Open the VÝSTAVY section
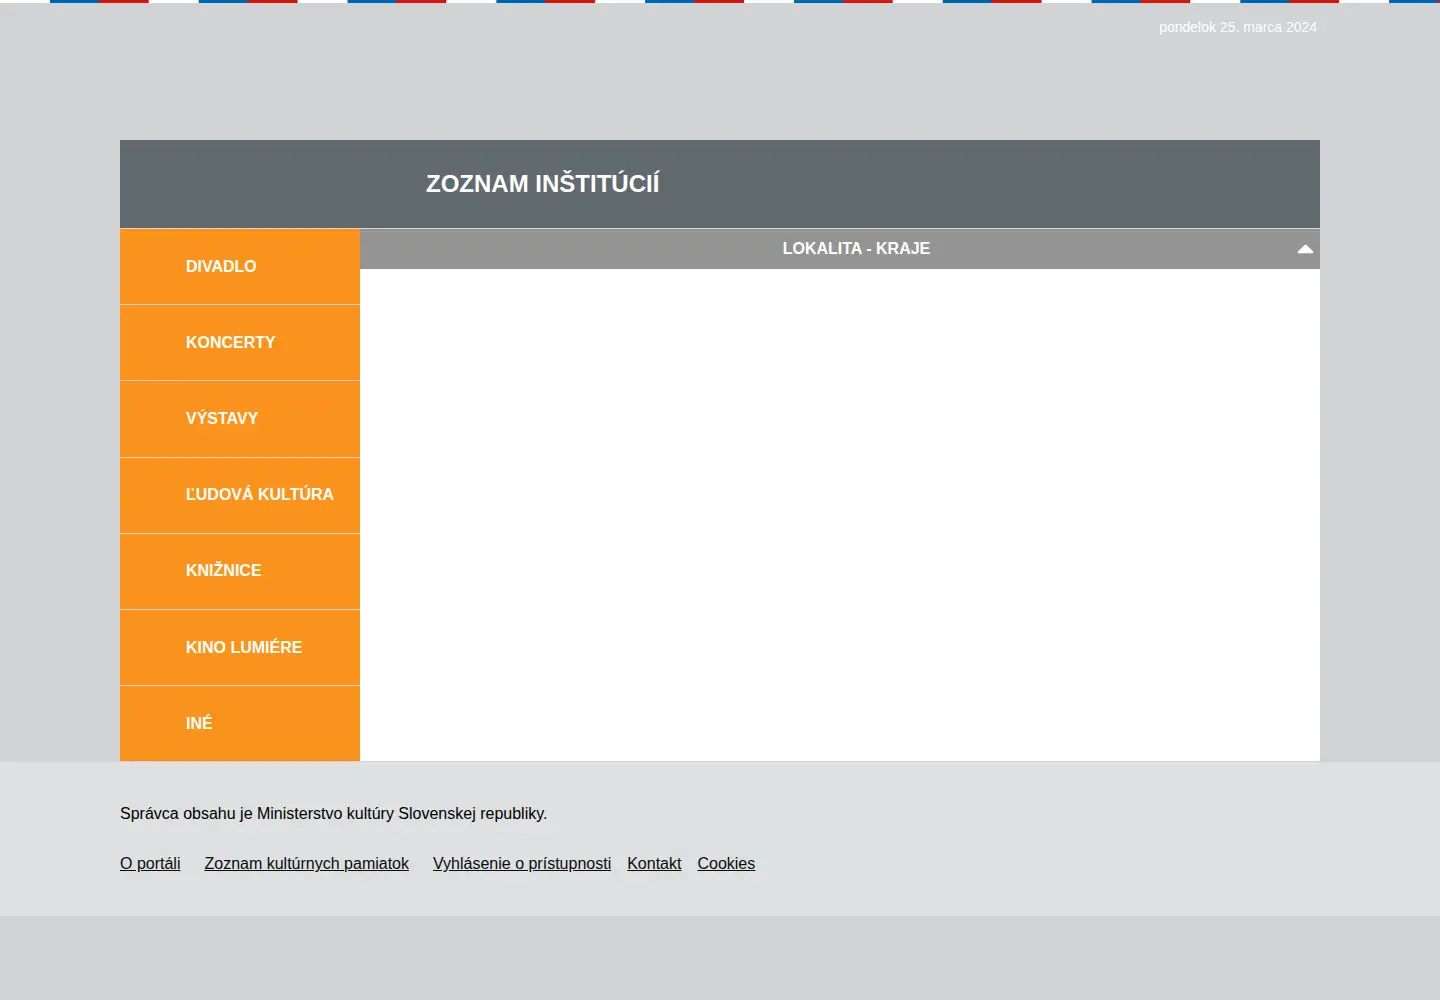Viewport: 1440px width, 1000px height. tap(240, 418)
